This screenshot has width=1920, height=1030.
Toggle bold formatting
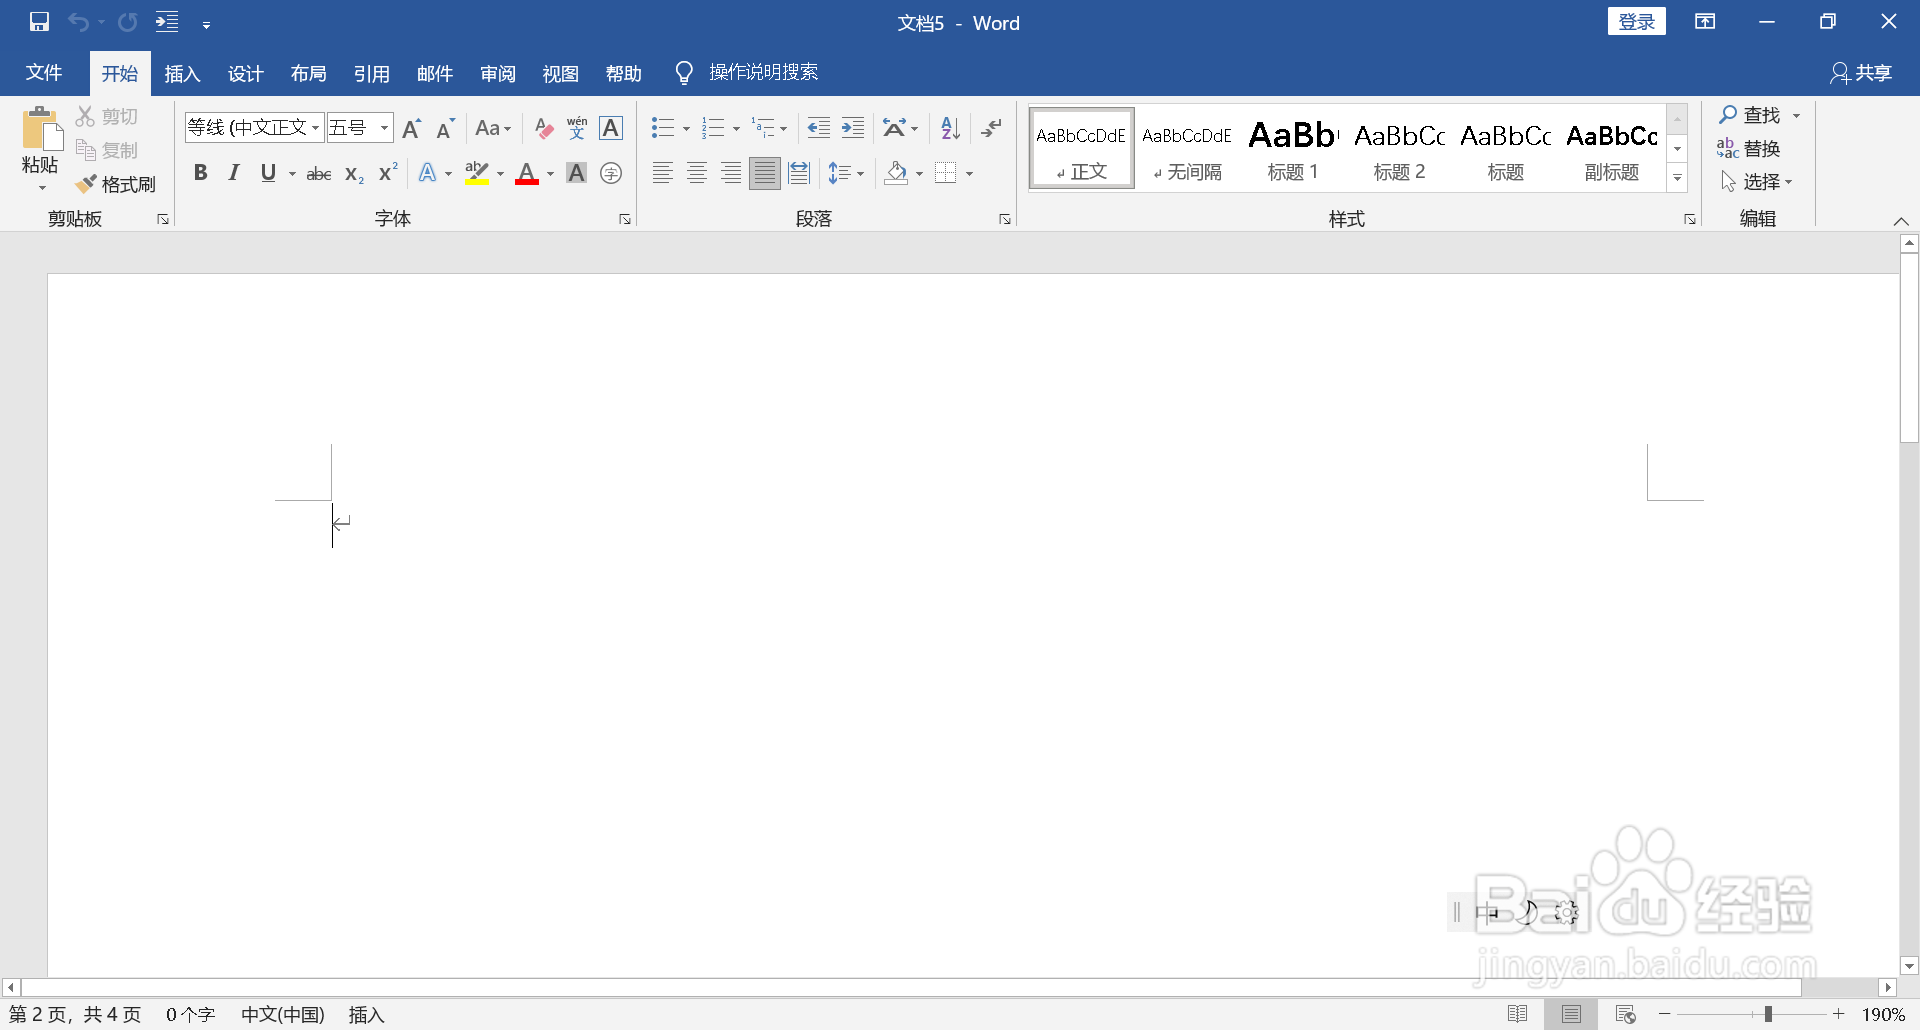tap(200, 173)
